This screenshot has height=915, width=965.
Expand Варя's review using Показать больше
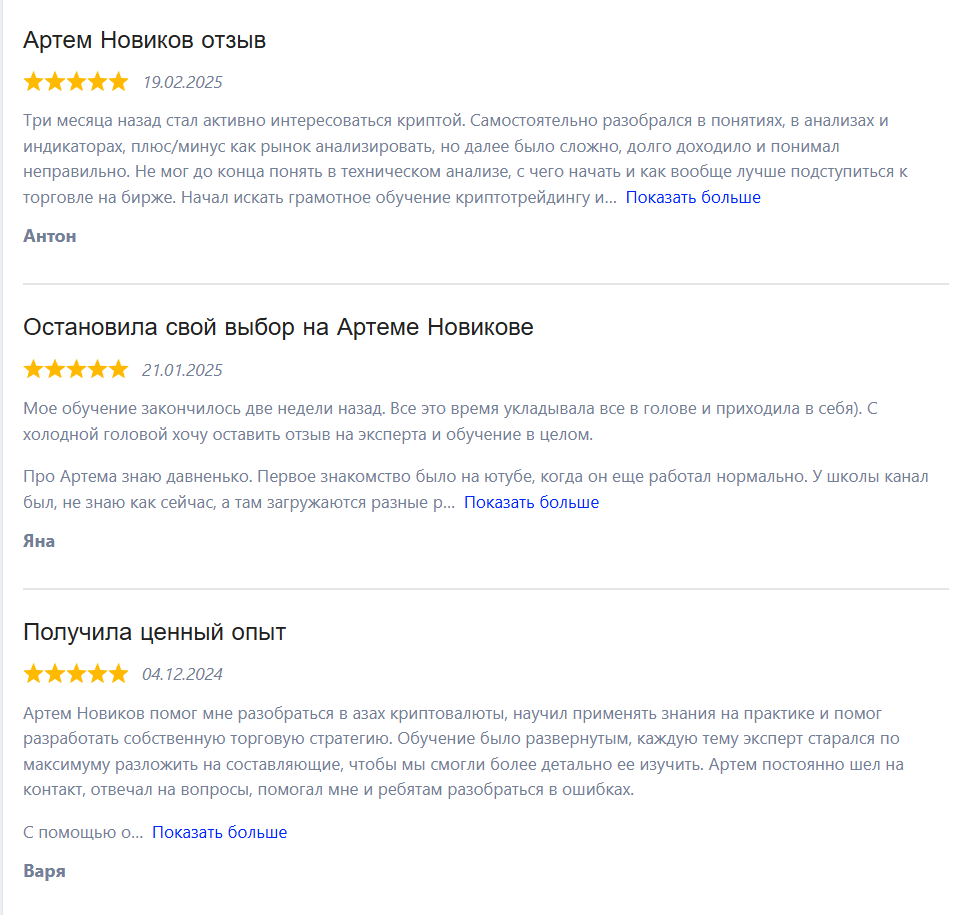click(218, 831)
